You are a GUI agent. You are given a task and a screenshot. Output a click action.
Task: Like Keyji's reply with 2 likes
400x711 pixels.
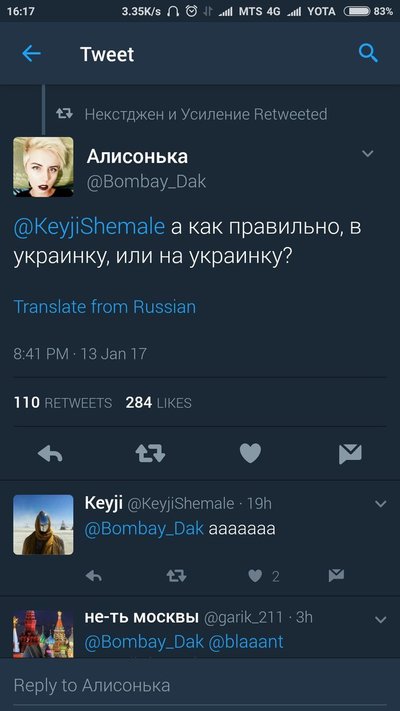pyautogui.click(x=256, y=576)
